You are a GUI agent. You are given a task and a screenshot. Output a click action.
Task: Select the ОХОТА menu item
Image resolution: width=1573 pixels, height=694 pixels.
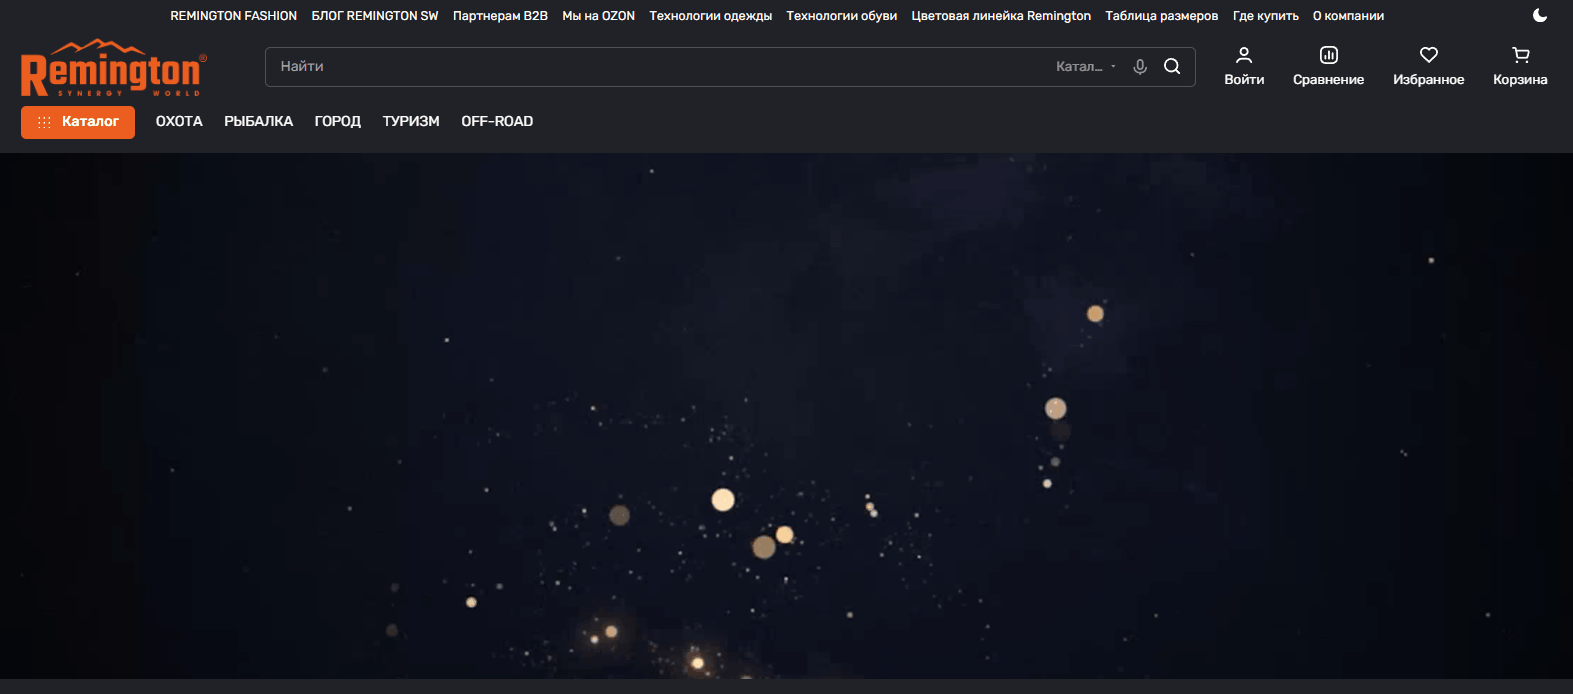(x=179, y=122)
